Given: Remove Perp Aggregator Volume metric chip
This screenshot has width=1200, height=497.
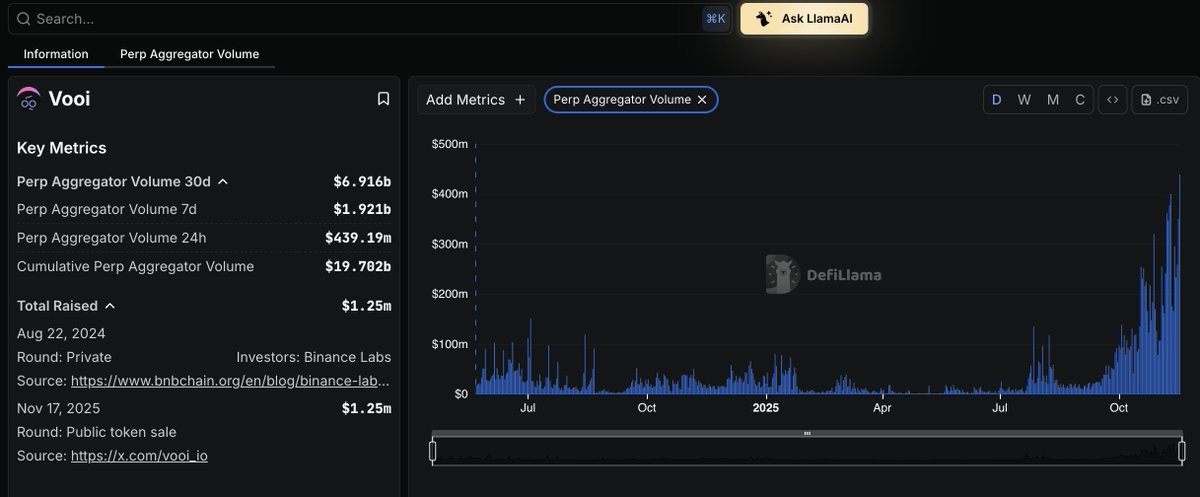Looking at the screenshot, I should 702,100.
